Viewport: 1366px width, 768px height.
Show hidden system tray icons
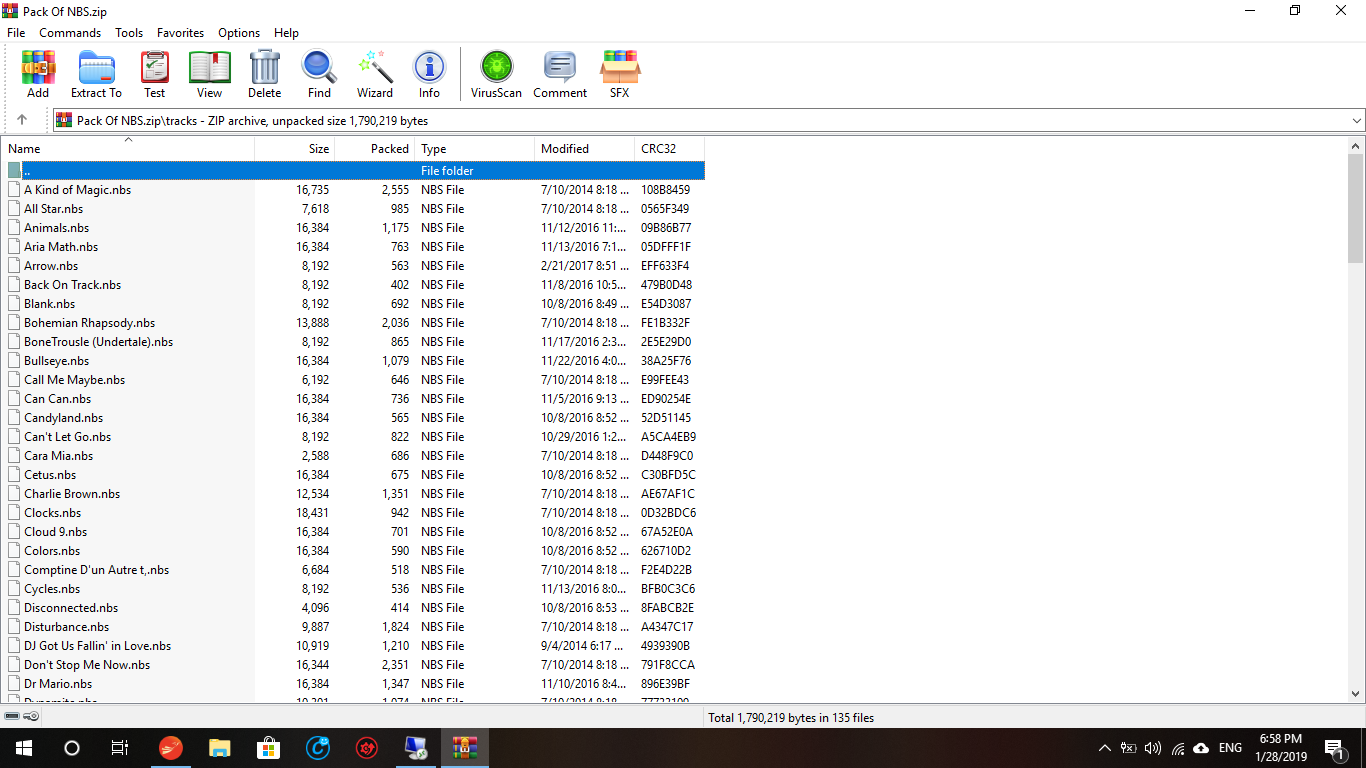tap(1104, 748)
